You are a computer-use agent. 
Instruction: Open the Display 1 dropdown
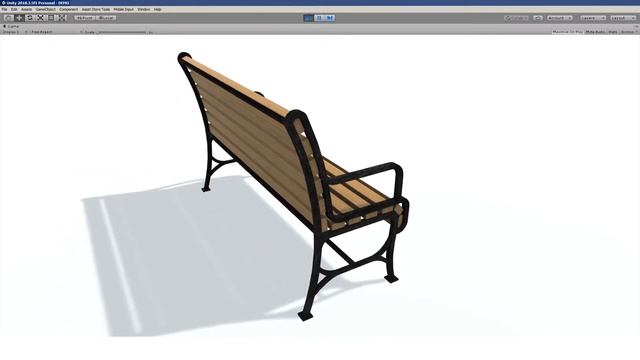click(x=14, y=32)
